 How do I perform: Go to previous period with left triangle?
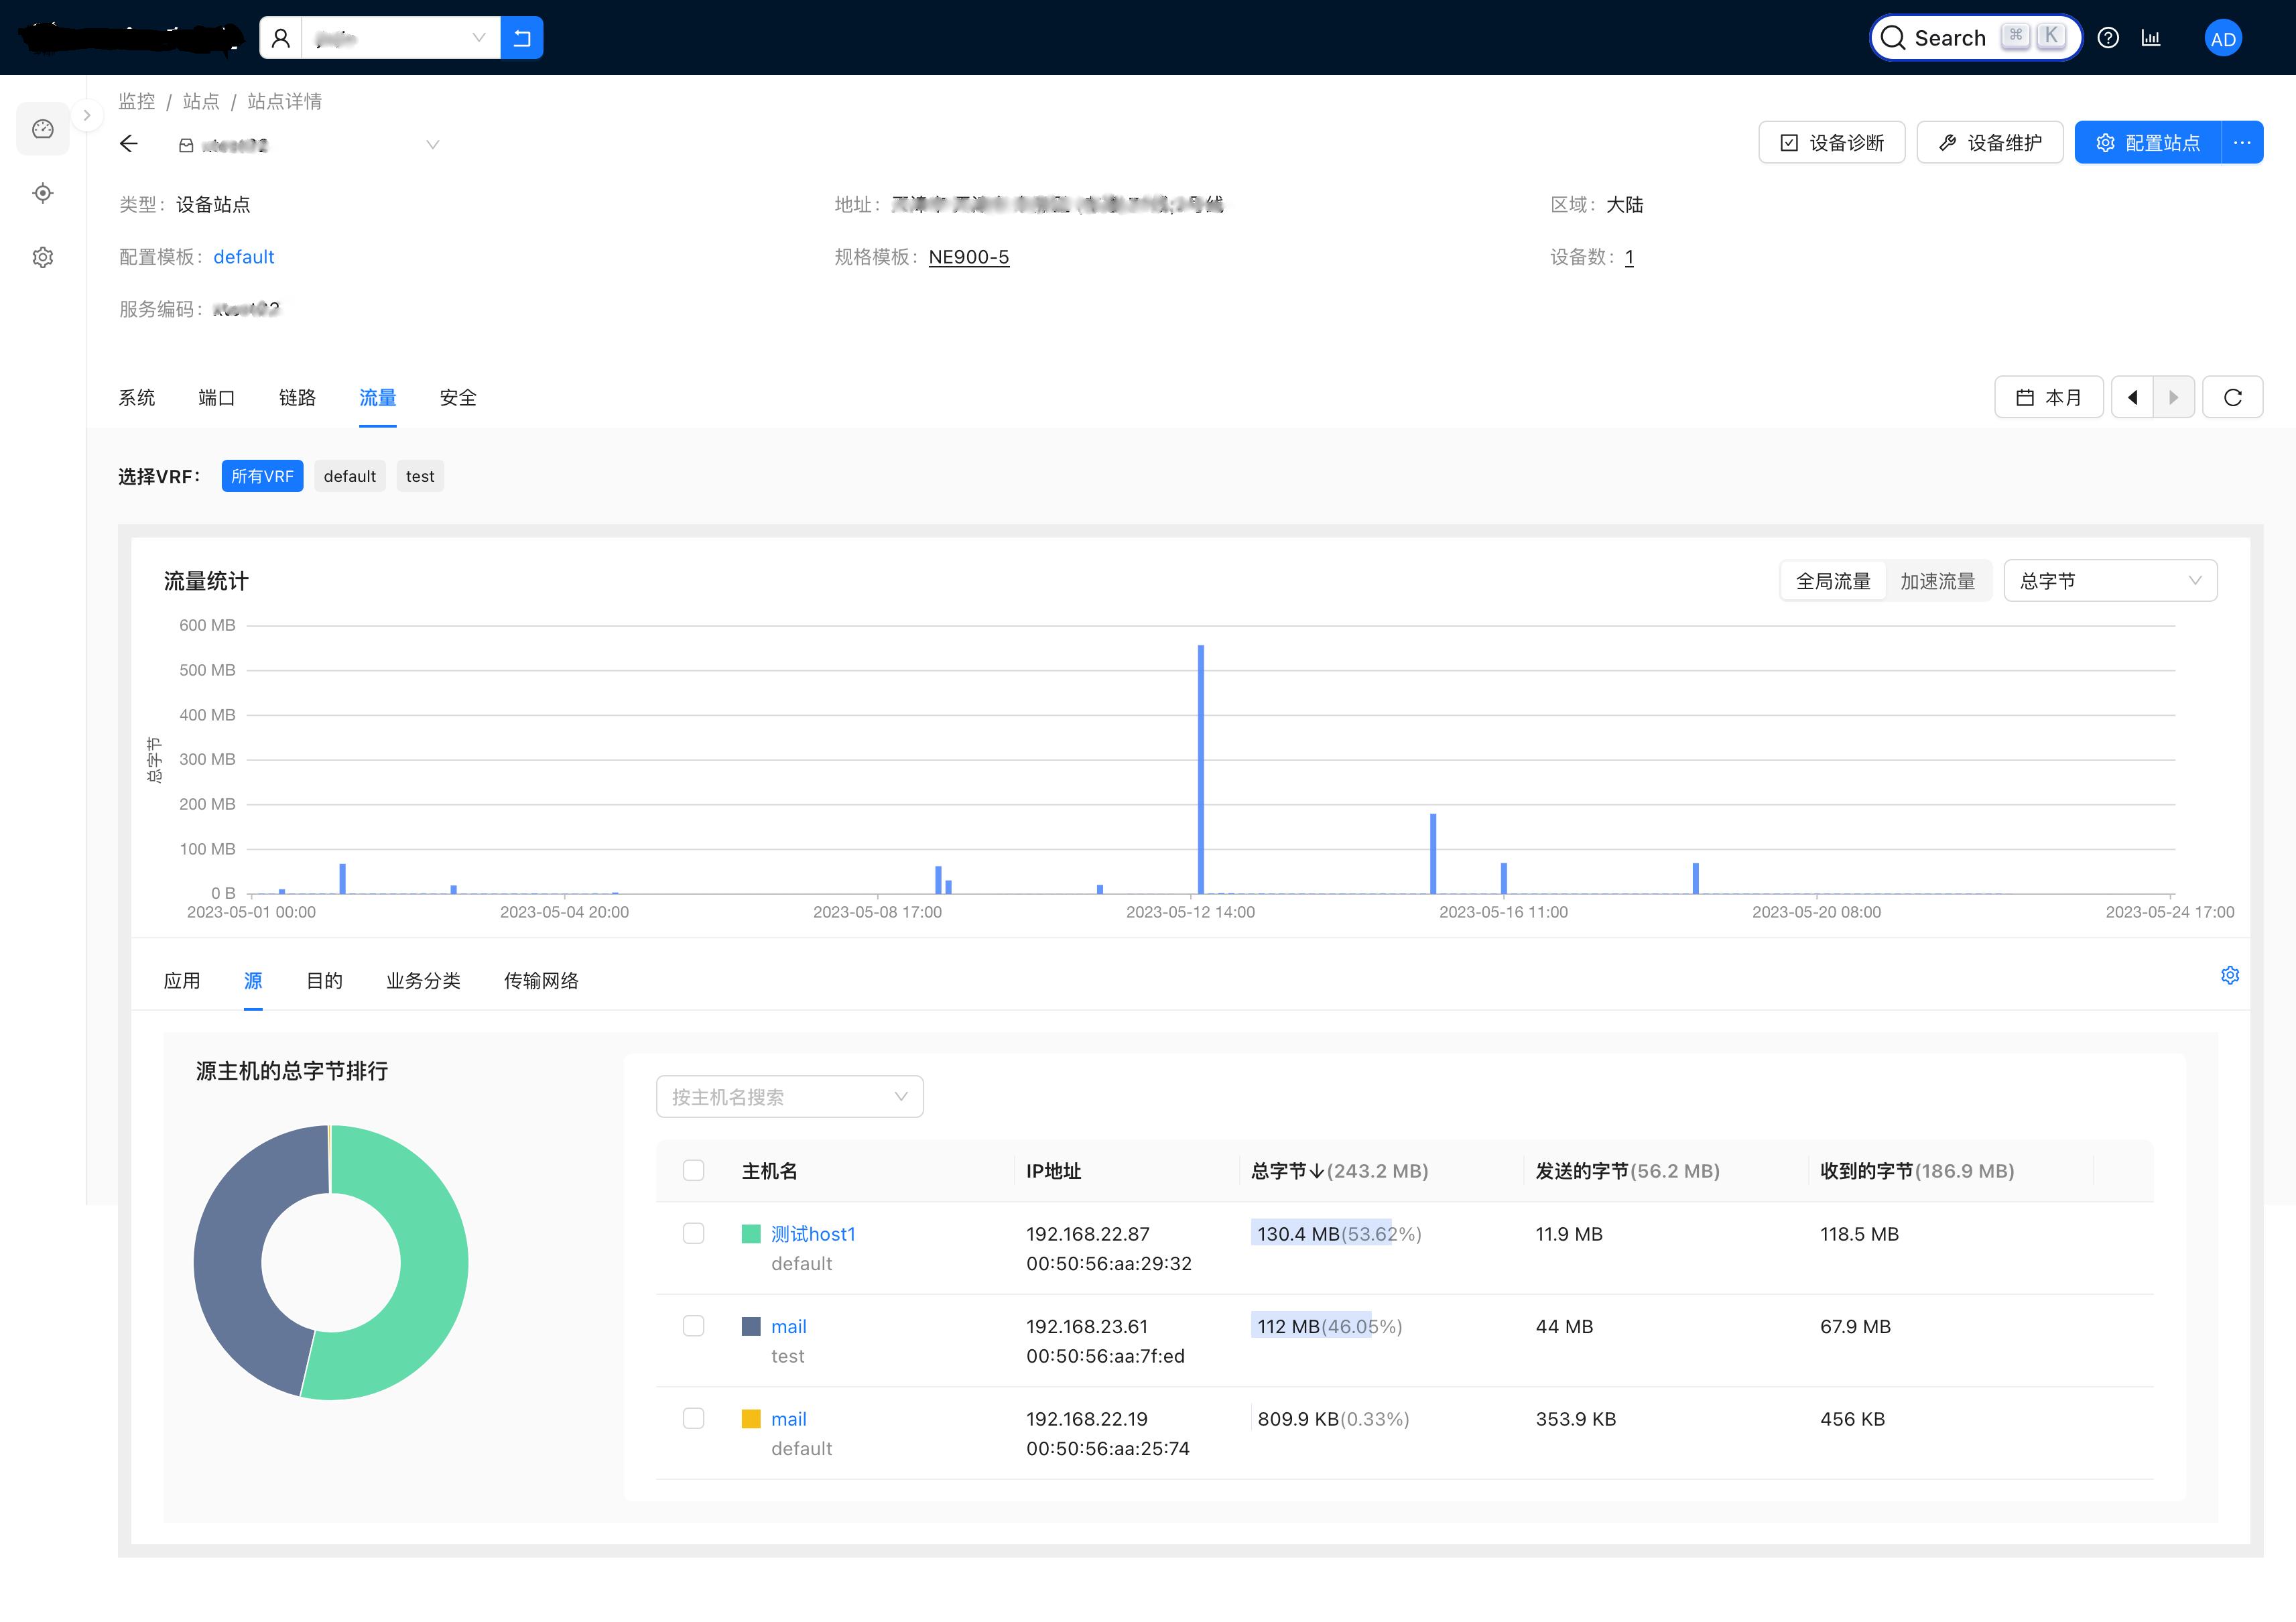pos(2132,398)
